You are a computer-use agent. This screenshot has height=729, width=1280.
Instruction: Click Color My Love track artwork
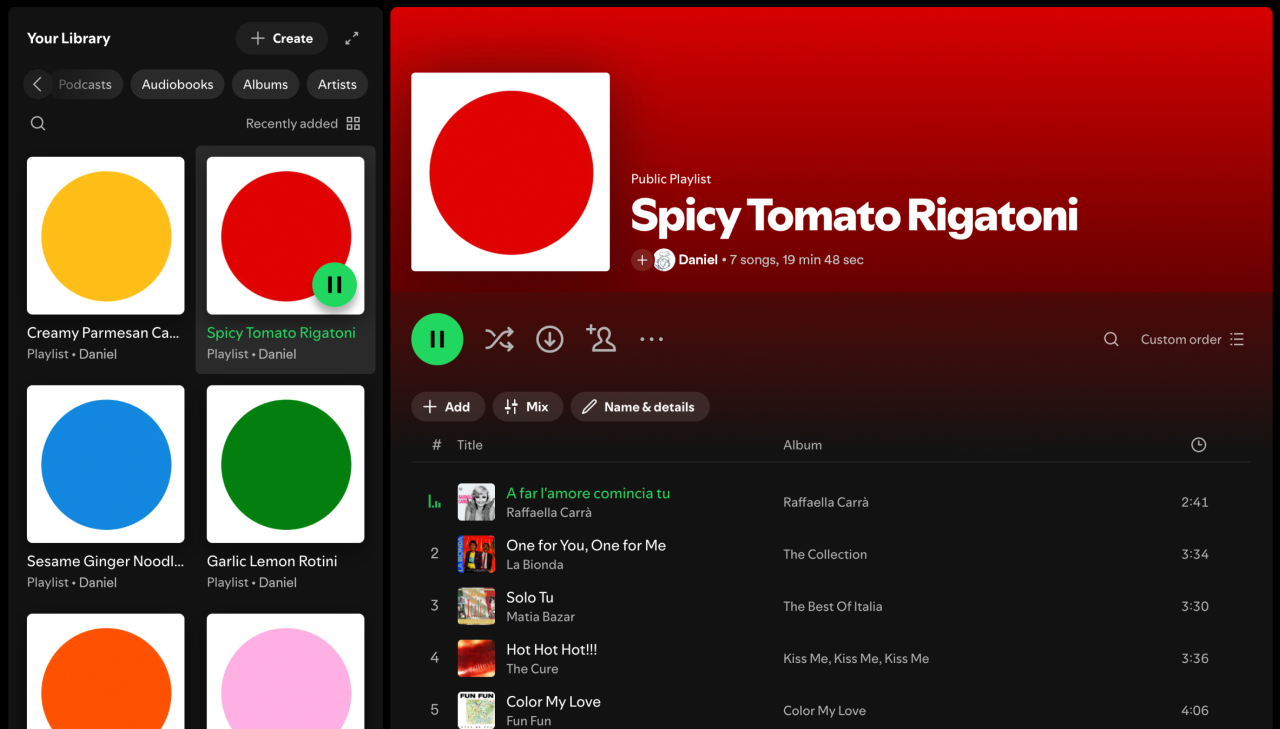(x=476, y=710)
